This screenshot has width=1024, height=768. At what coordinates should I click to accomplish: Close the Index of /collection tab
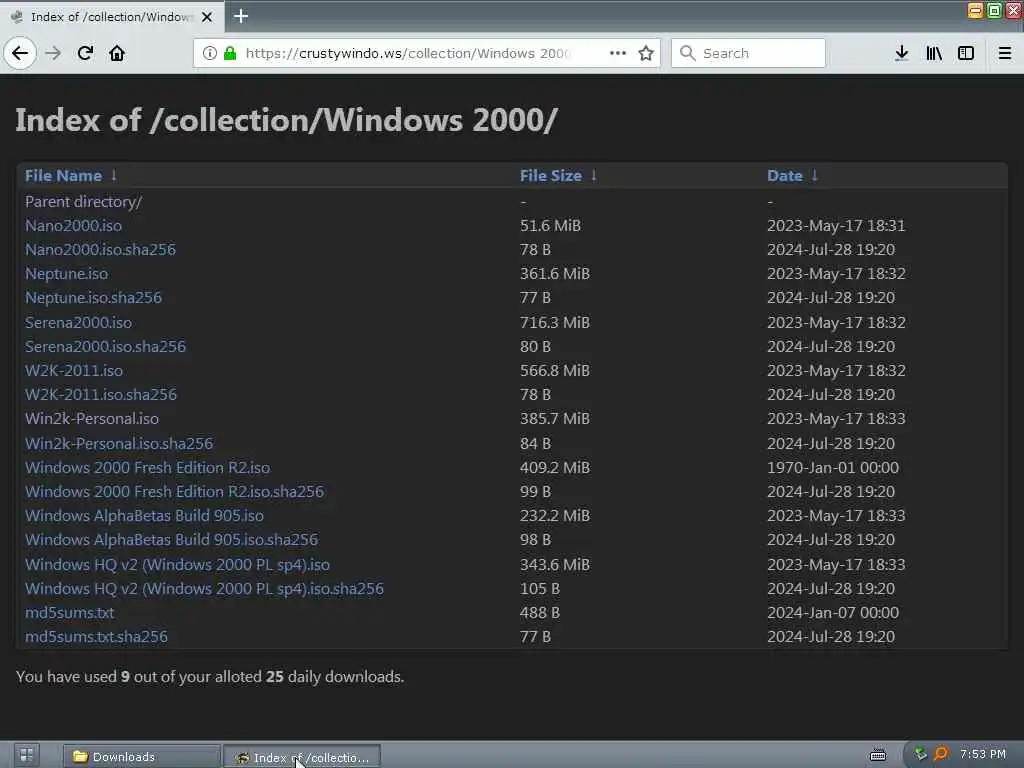(207, 17)
